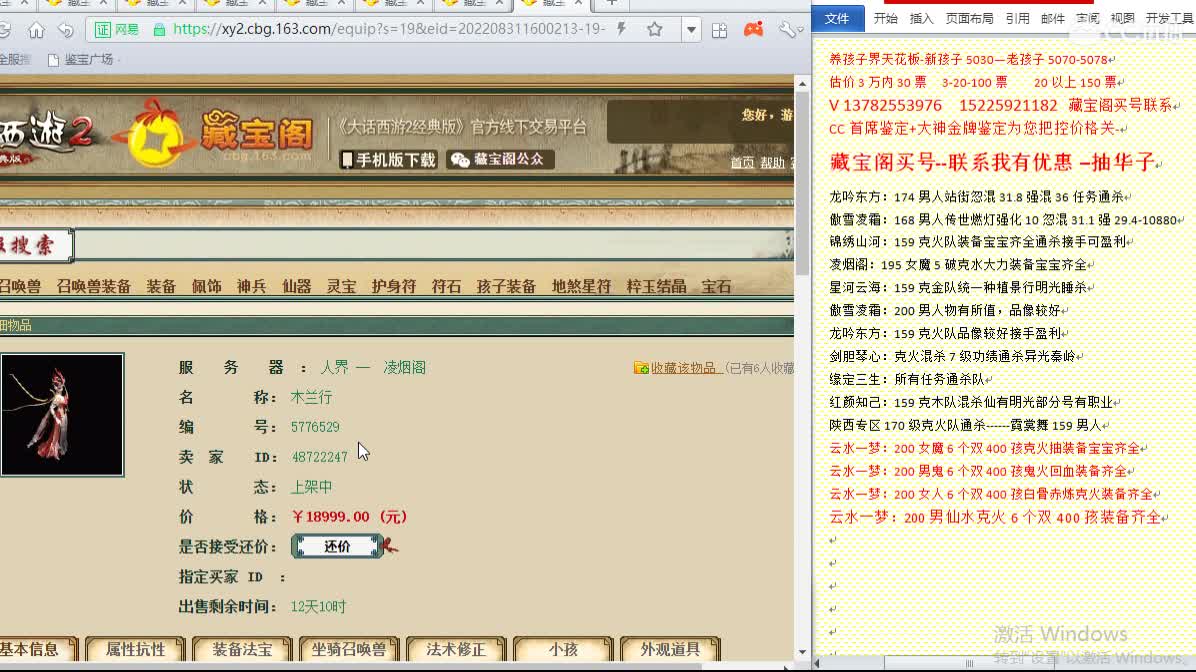This screenshot has width=1196, height=672.
Task: Switch to 法术修正 tab
Action: (x=456, y=649)
